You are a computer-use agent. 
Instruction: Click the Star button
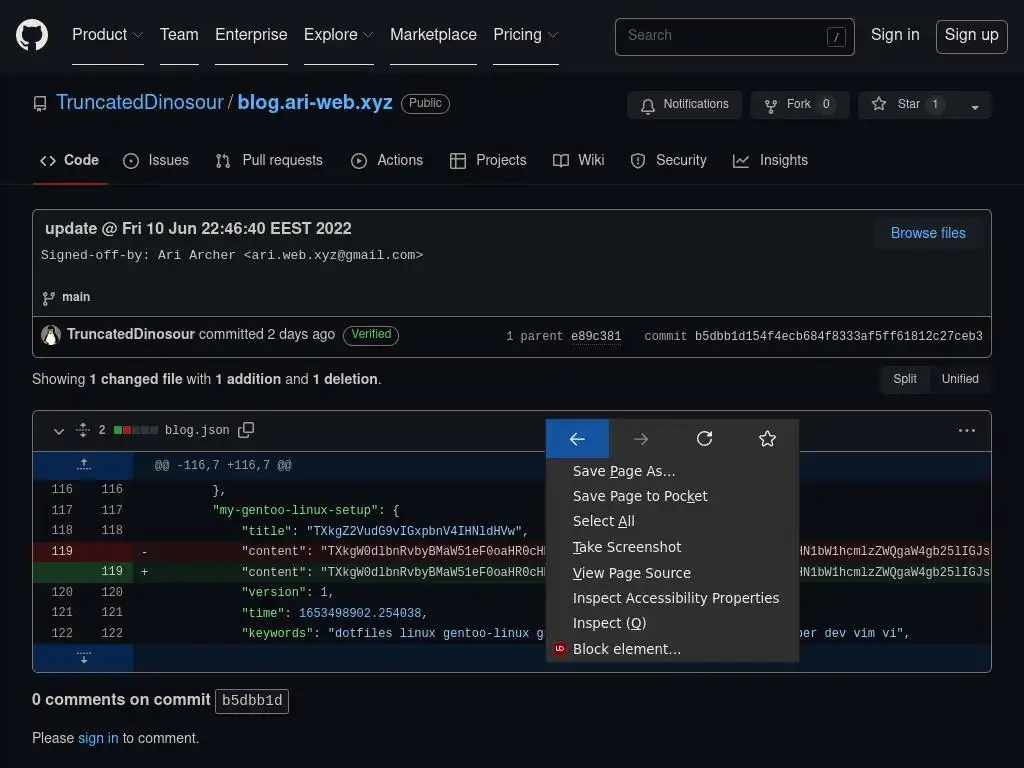pyautogui.click(x=908, y=105)
